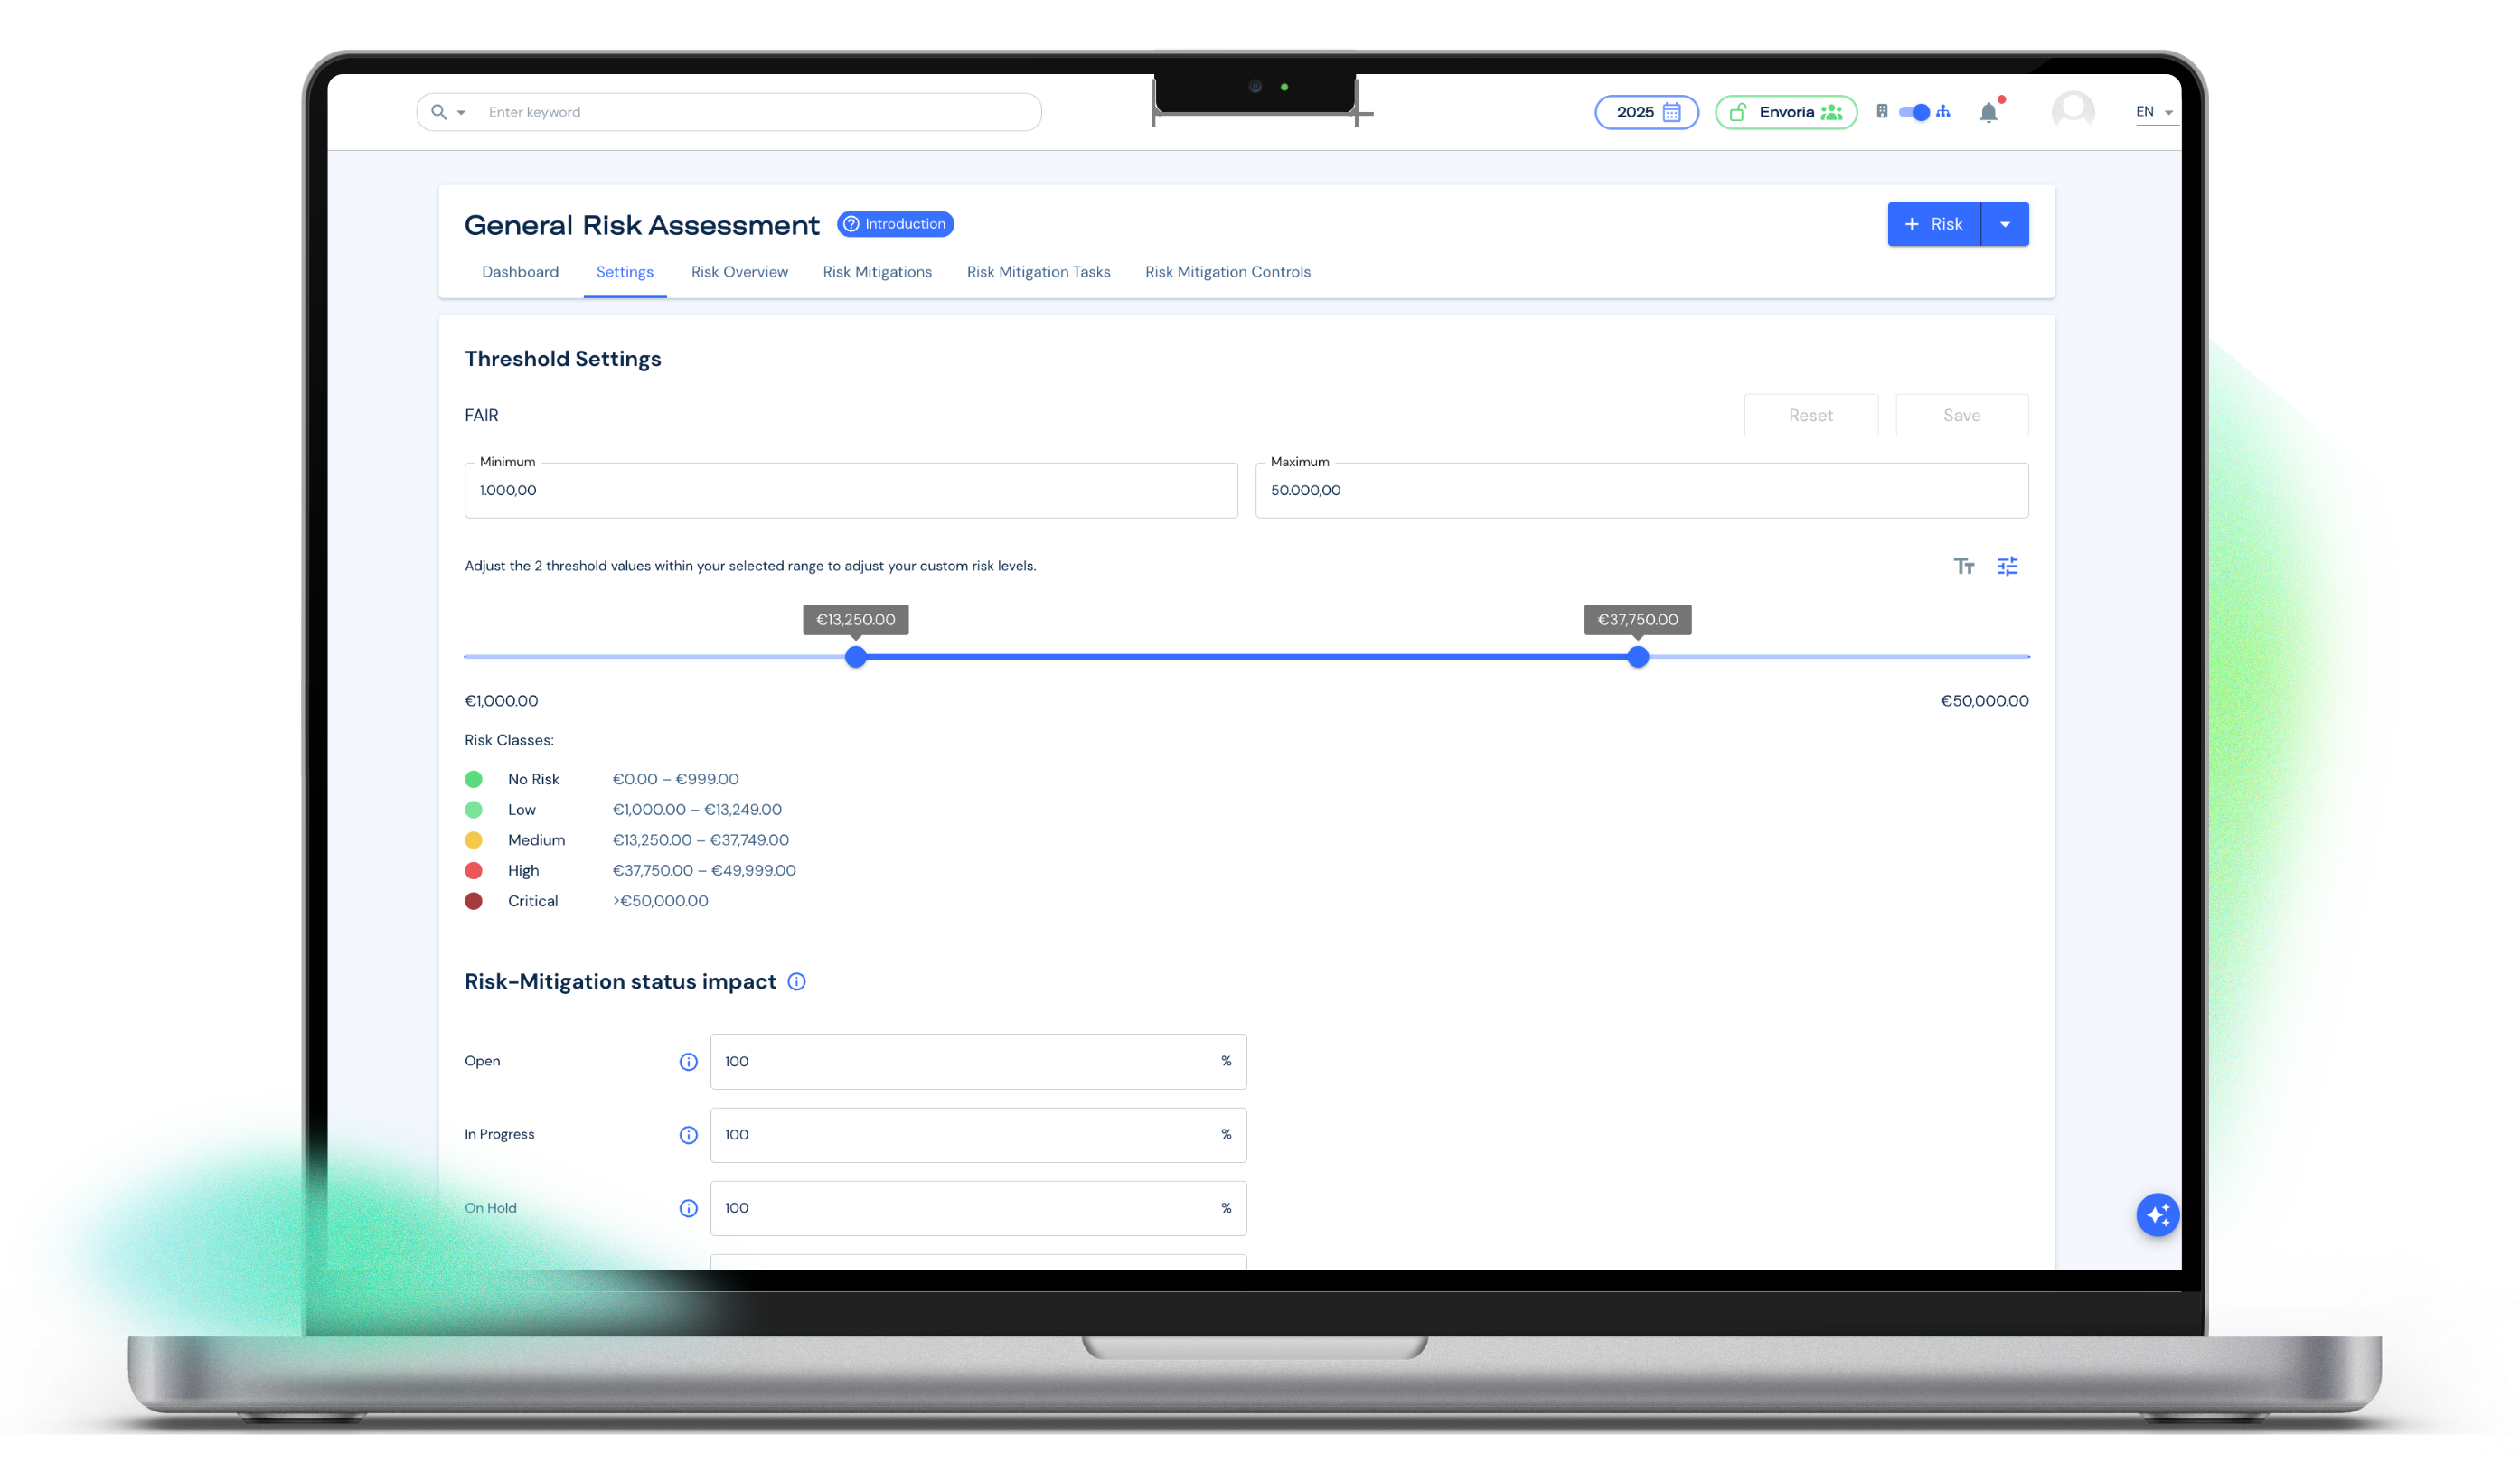Click the Save button
The height and width of the screenshot is (1472, 2520).
1961,415
